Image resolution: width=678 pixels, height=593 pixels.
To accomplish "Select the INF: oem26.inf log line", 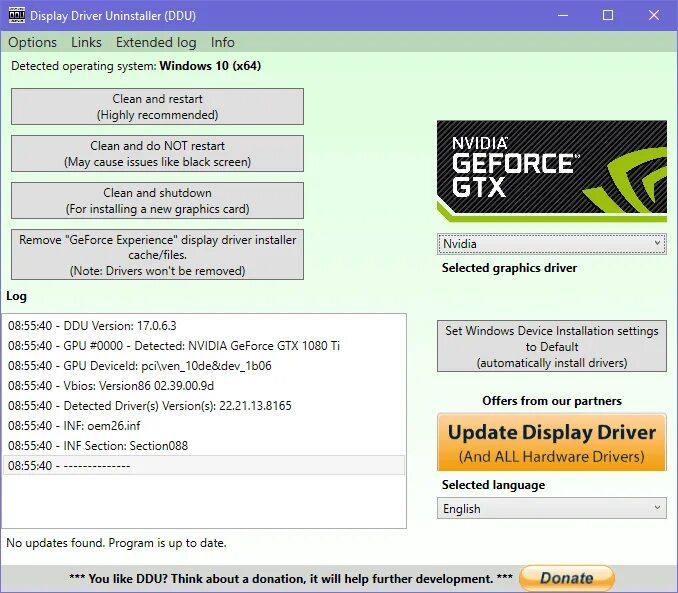I will [204, 426].
